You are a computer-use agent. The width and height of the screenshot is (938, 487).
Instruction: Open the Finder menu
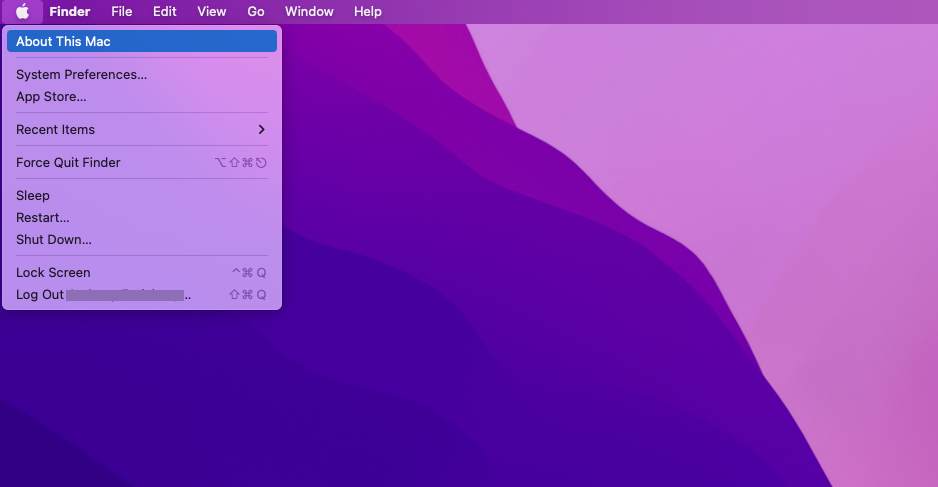69,11
